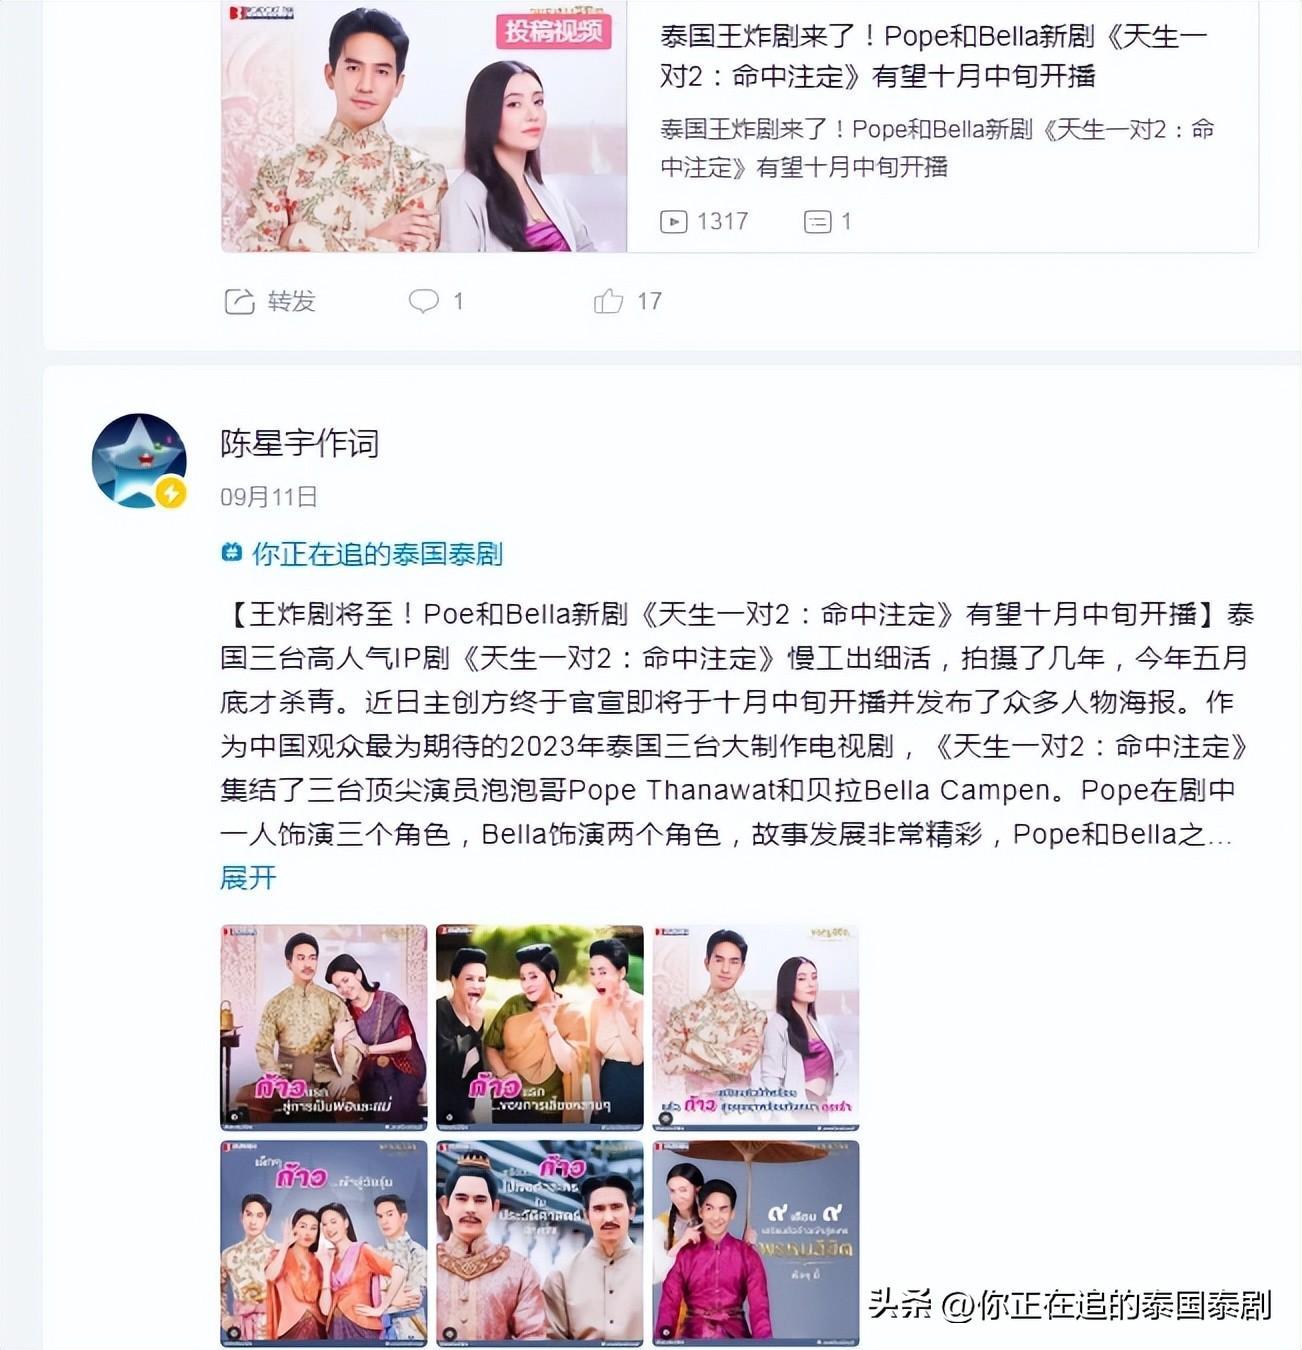This screenshot has width=1302, height=1350.
Task: Open poster thumbnail of three laughing women
Action: click(x=540, y=1028)
